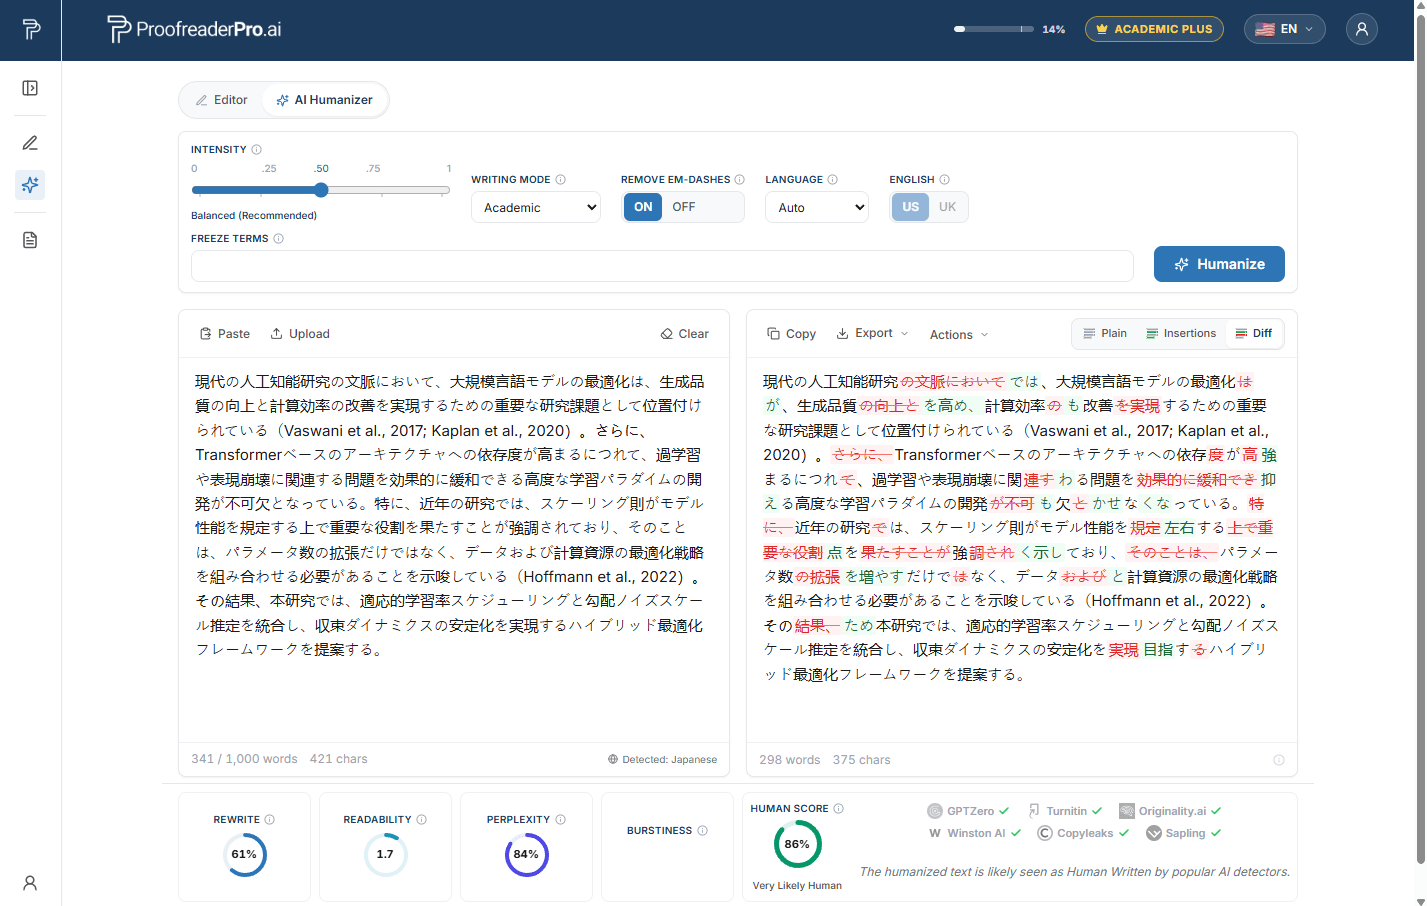
Task: Click the Upload button
Action: tap(300, 334)
